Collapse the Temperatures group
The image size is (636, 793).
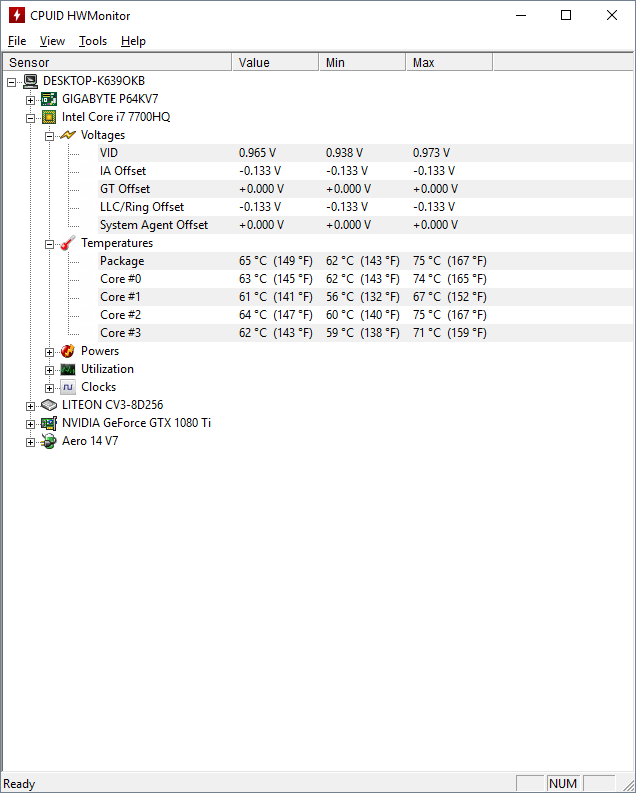click(x=49, y=244)
